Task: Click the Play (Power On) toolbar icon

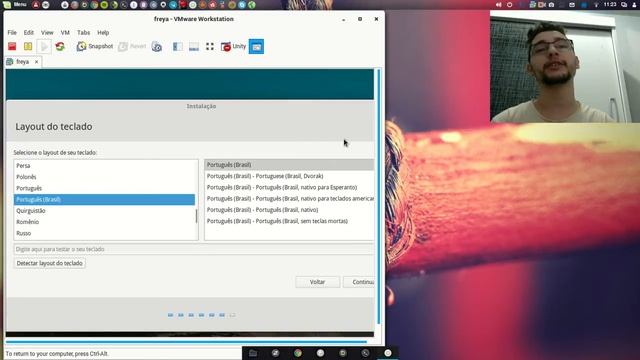Action: pyautogui.click(x=44, y=47)
